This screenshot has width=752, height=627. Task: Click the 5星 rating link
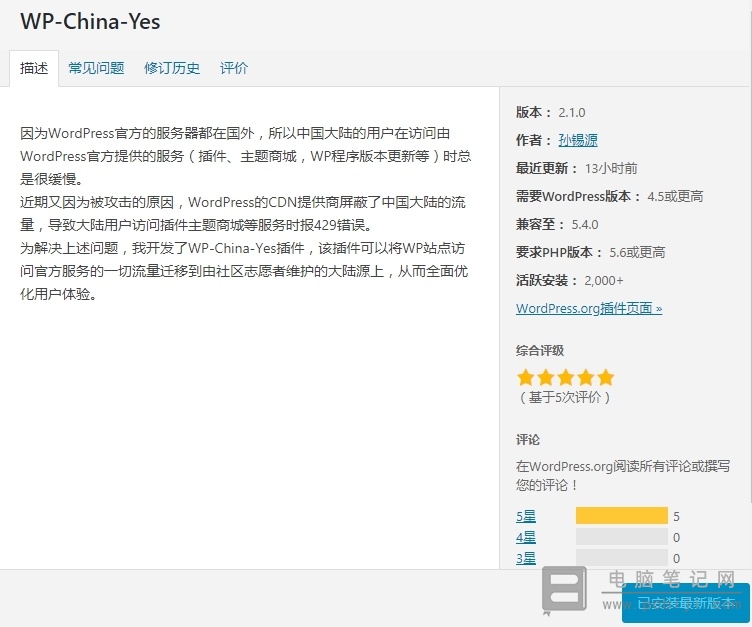click(526, 517)
